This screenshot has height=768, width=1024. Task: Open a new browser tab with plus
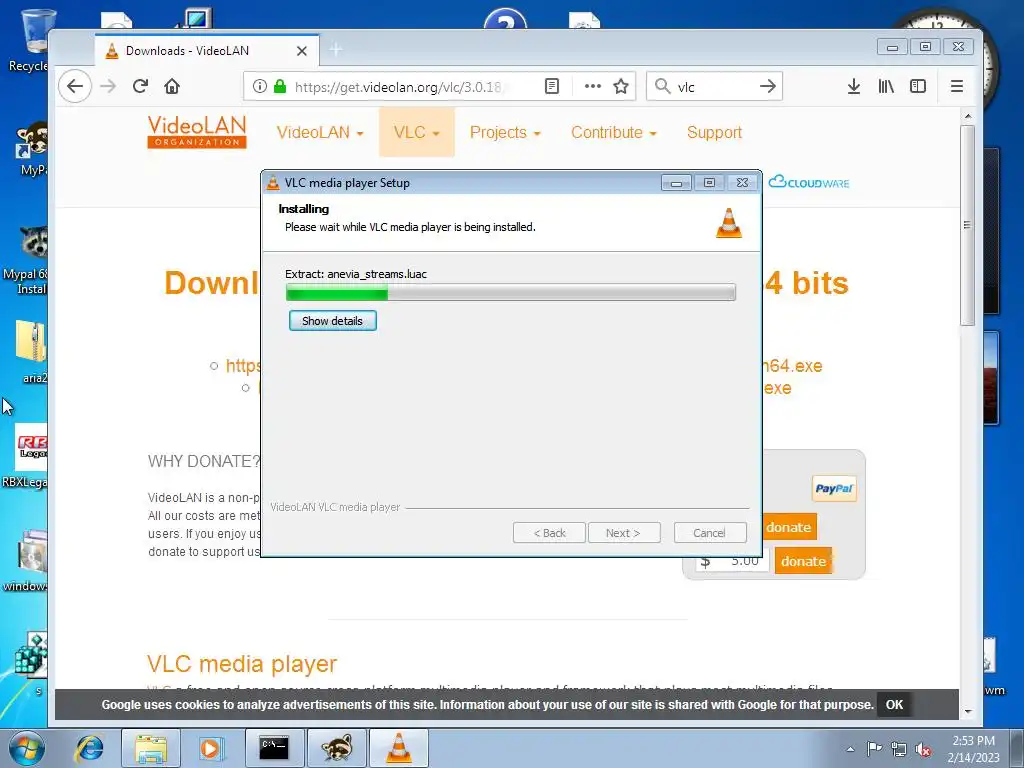tap(336, 50)
